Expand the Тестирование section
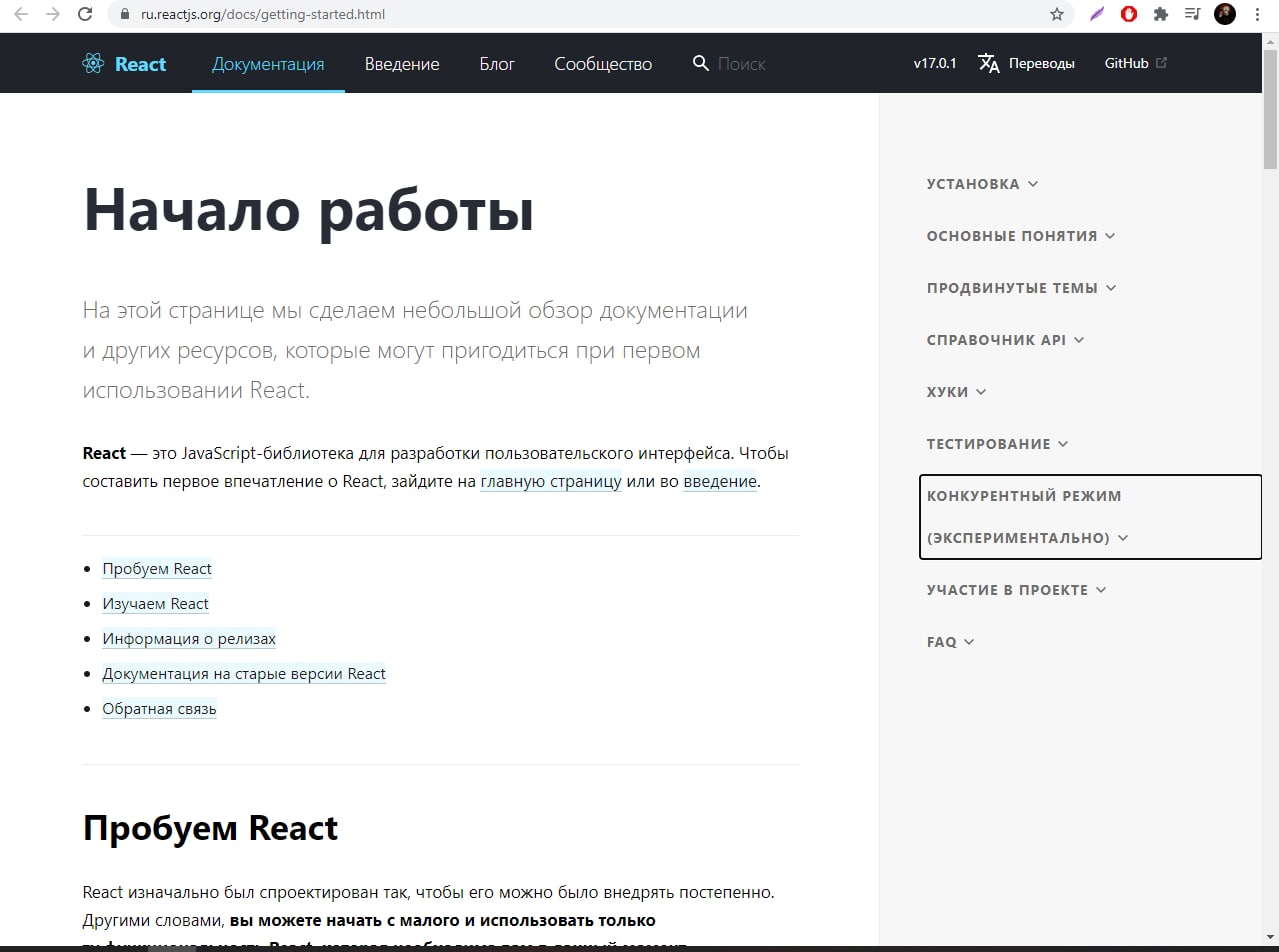Screen dimensions: 1279x952 pyautogui.click(x=997, y=444)
